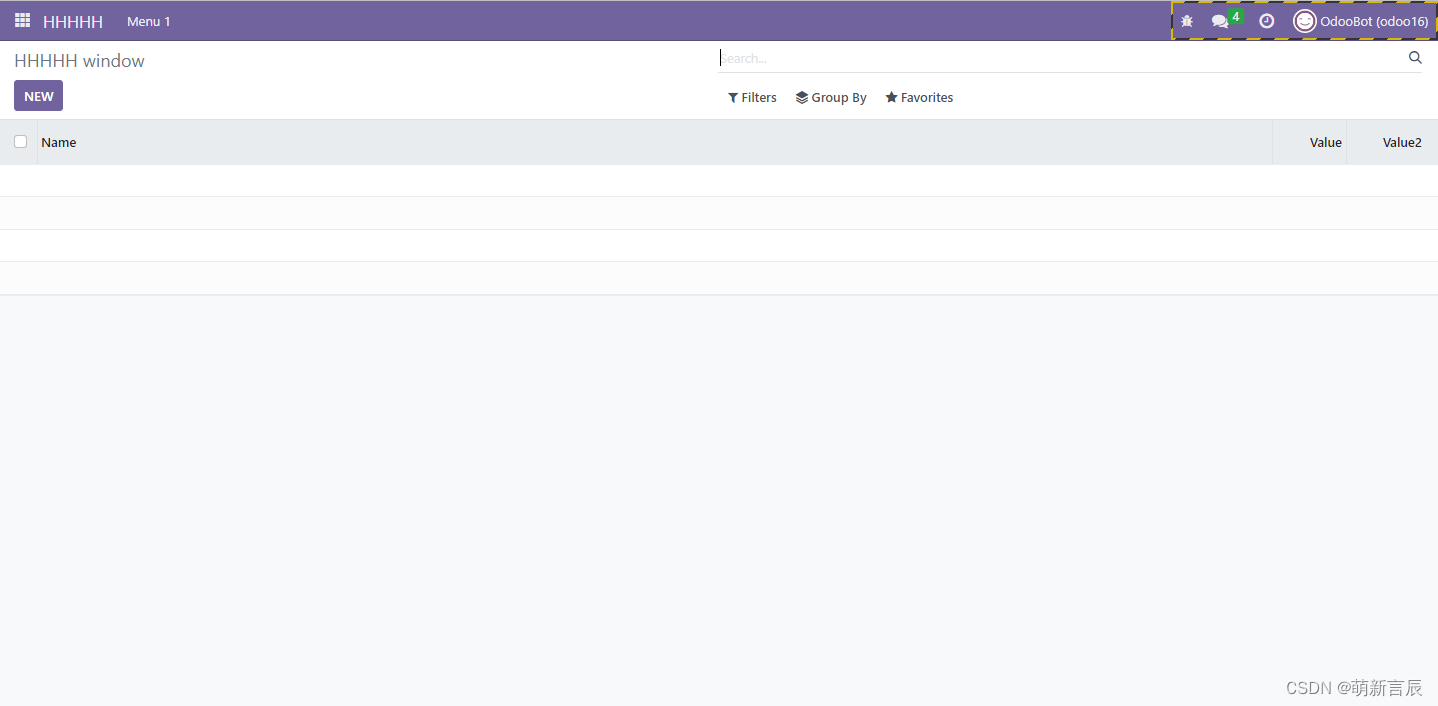Screen dimensions: 1438x706
Task: Click the search magnifier icon
Action: click(x=1414, y=57)
